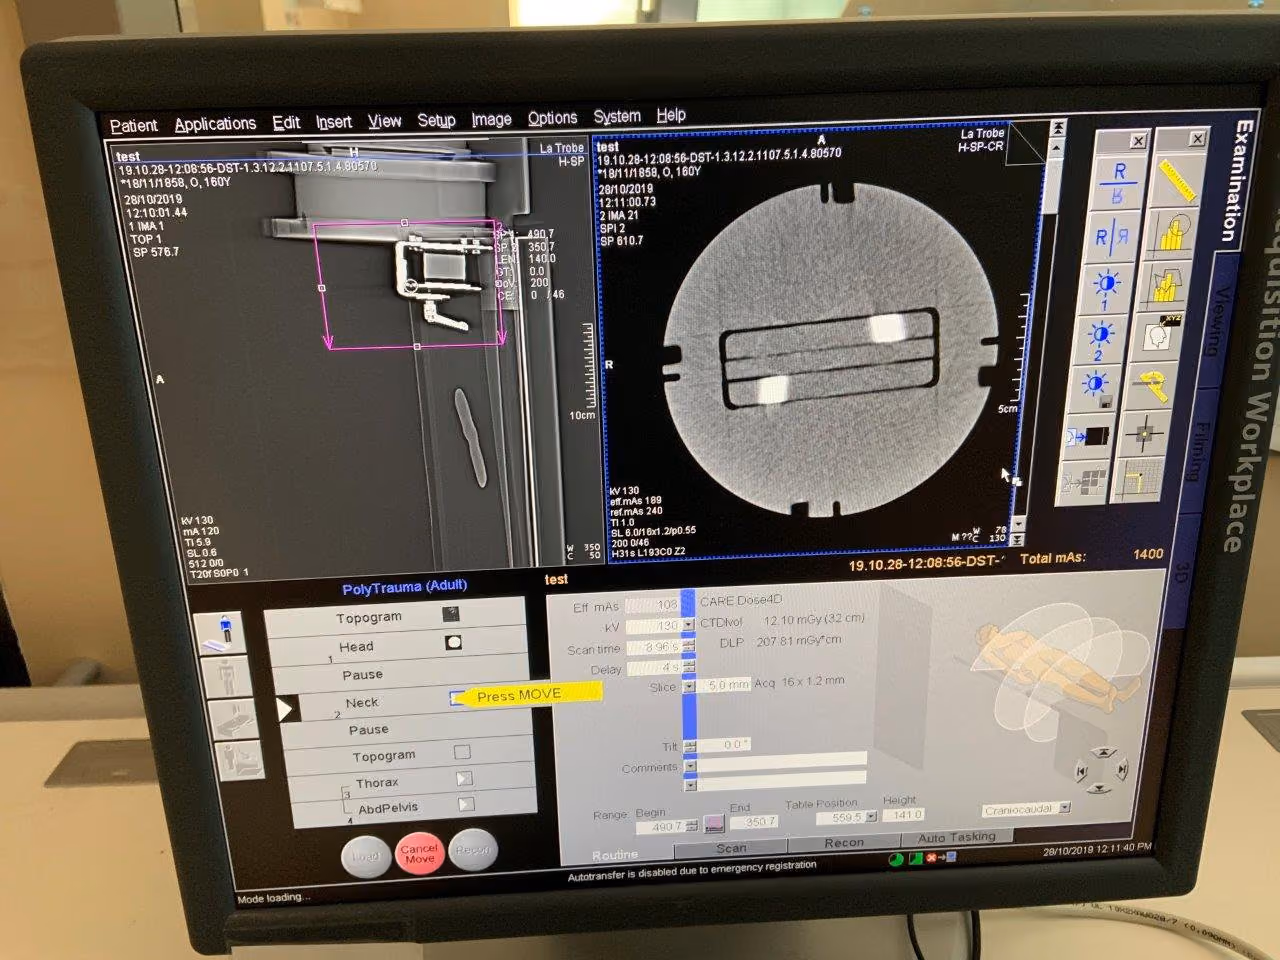Open the View menu
The width and height of the screenshot is (1280, 960).
(384, 120)
